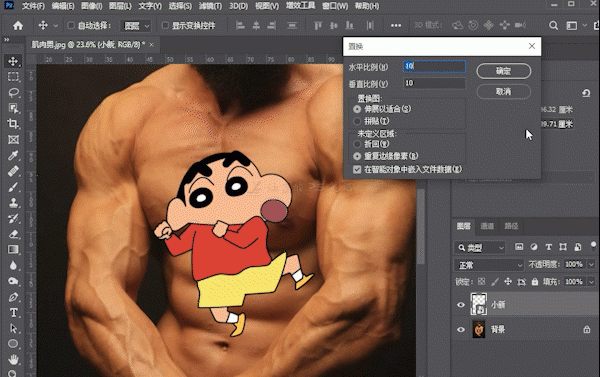The width and height of the screenshot is (600, 377).
Task: Hide the 小新 layer with eye icon
Action: 461,305
